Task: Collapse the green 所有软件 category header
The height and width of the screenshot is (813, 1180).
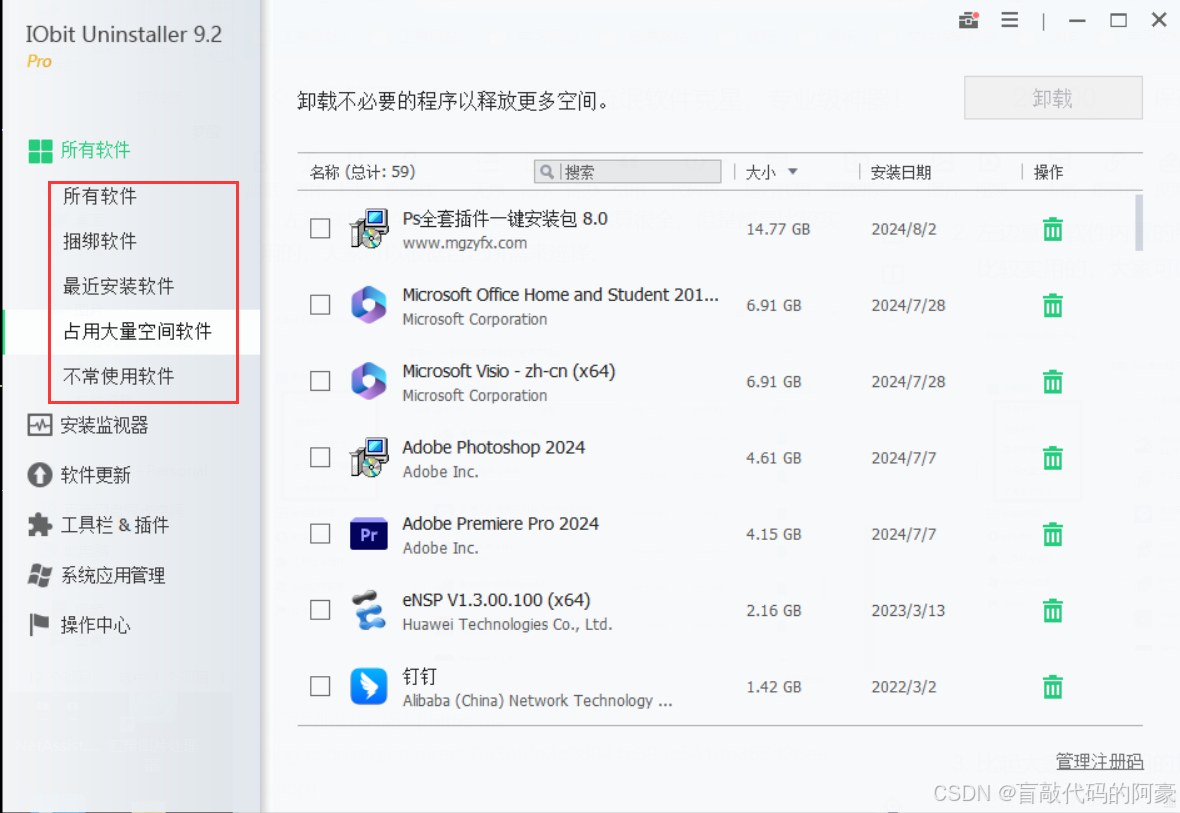Action: pyautogui.click(x=95, y=151)
